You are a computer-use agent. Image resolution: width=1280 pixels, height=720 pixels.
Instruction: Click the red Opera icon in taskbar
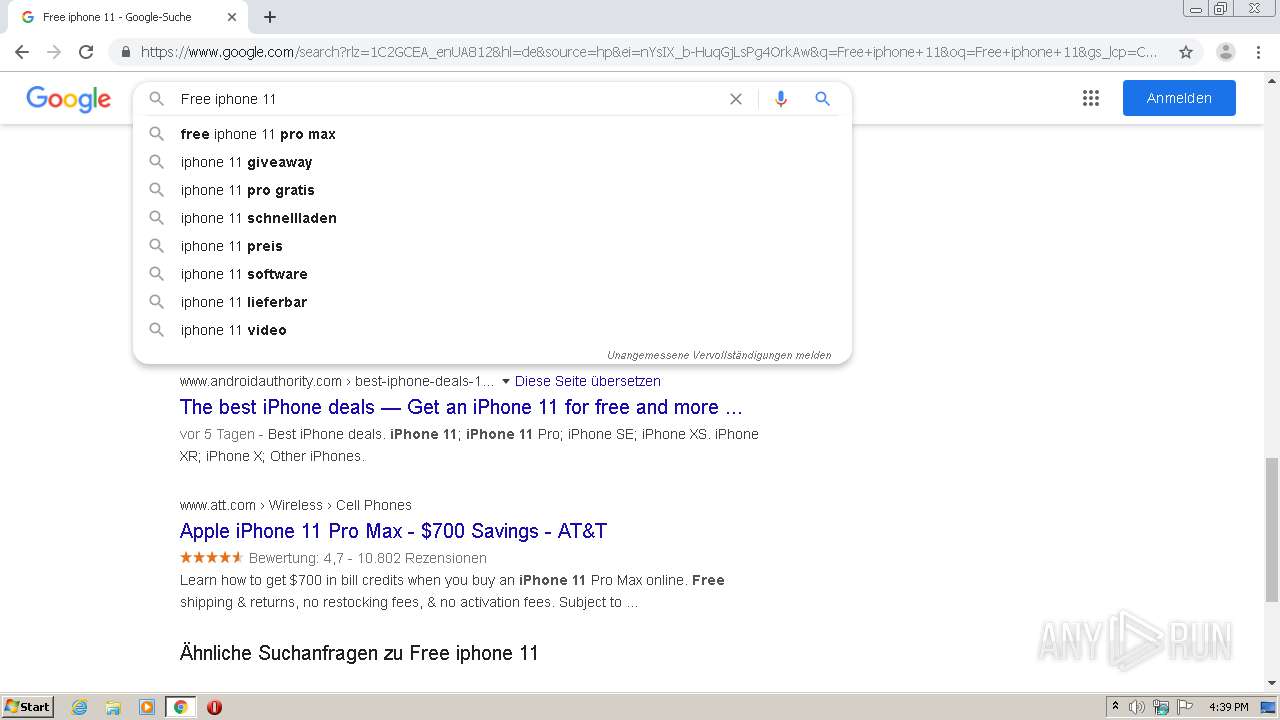tap(214, 707)
